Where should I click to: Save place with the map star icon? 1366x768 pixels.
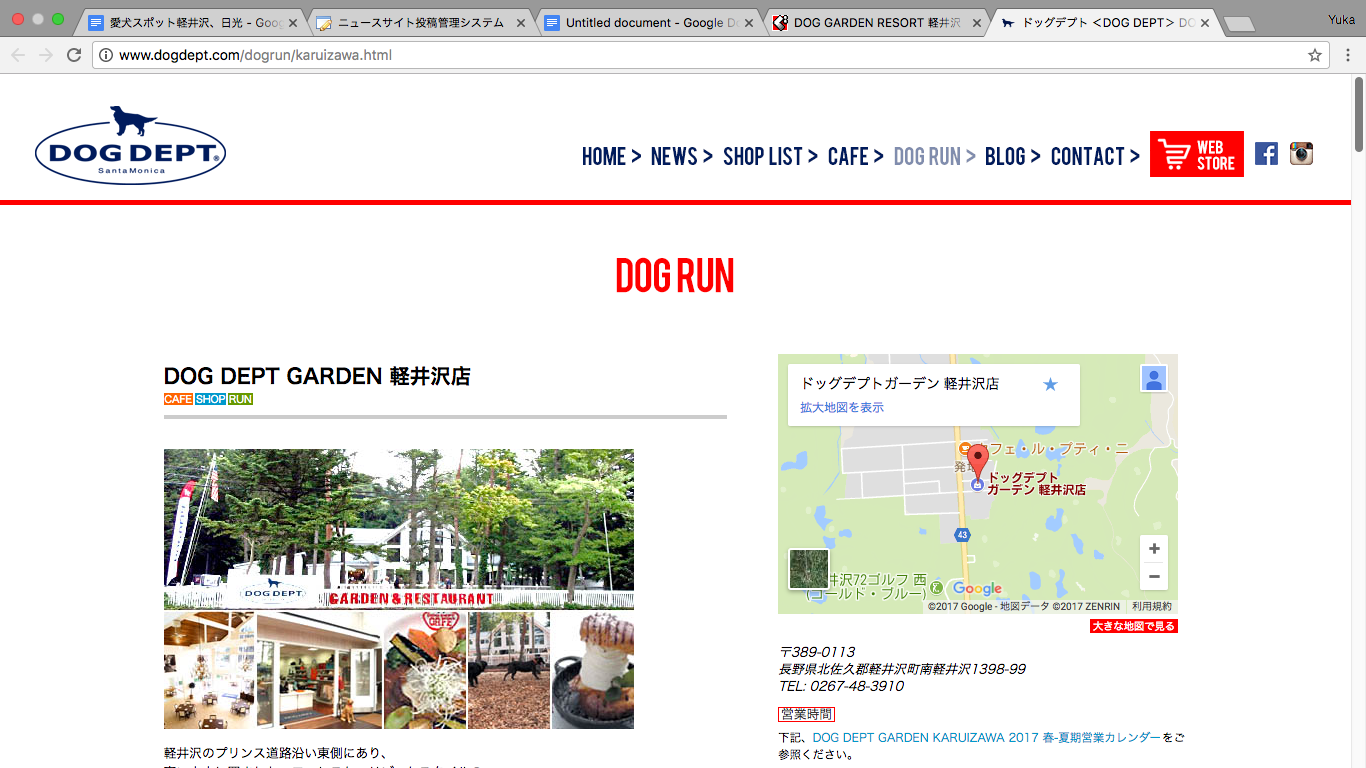tap(1050, 384)
